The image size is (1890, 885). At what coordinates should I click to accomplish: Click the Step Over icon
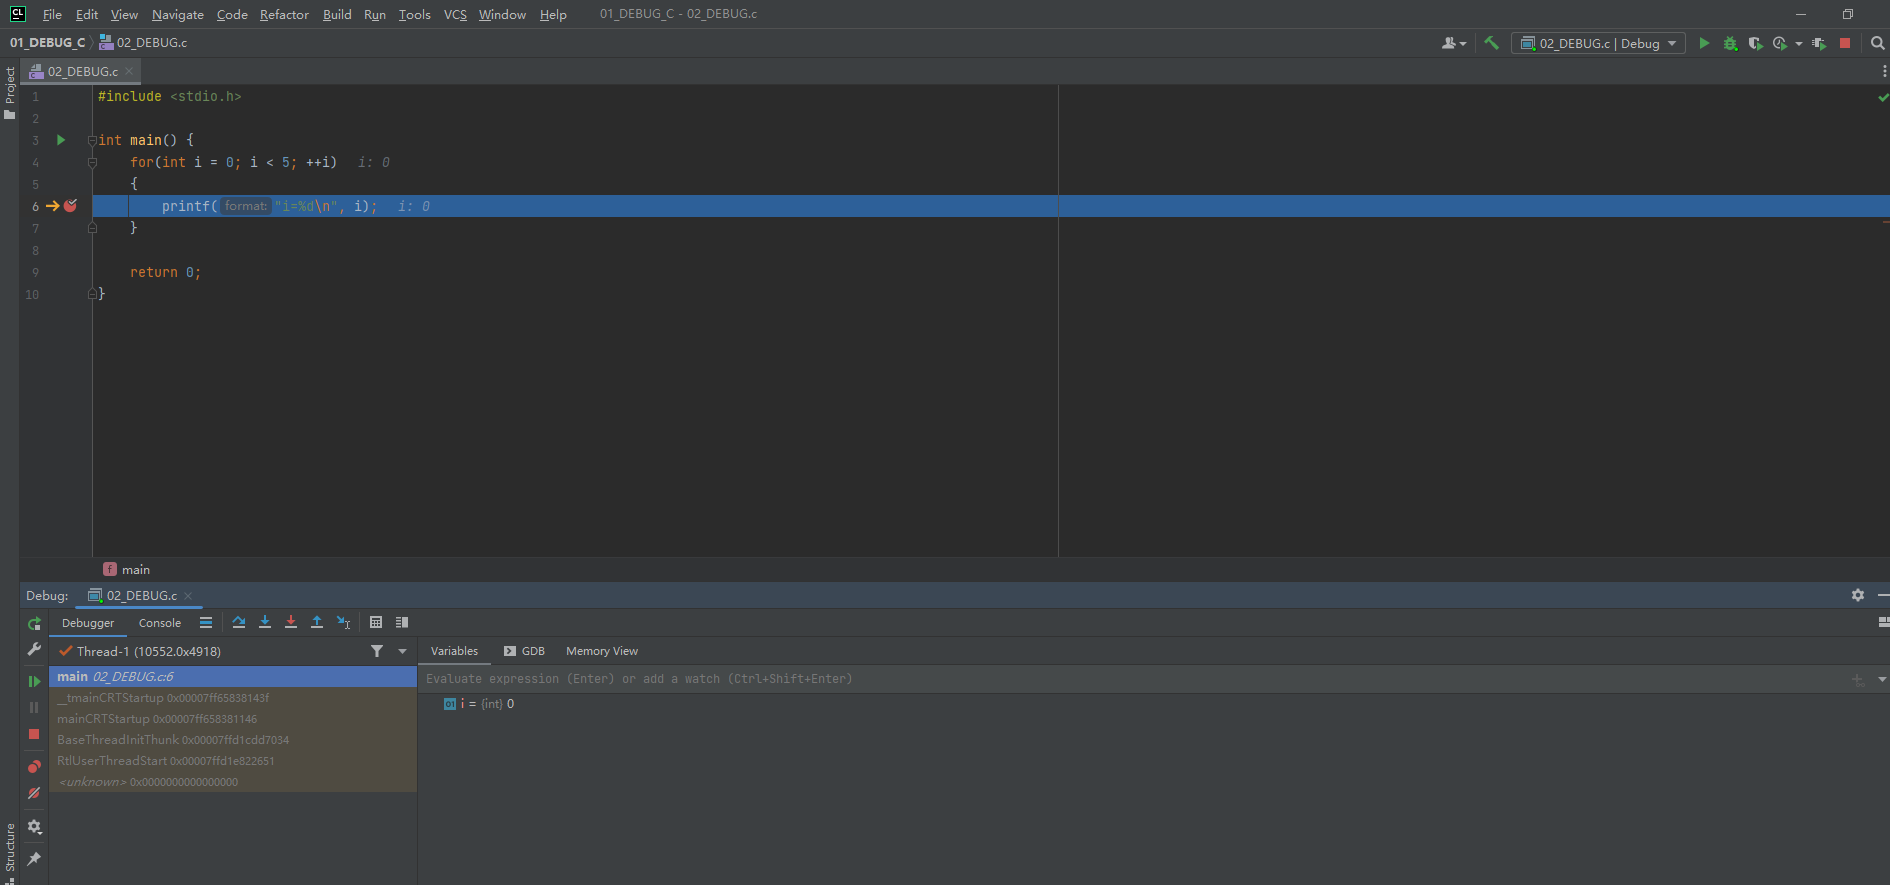pos(239,622)
